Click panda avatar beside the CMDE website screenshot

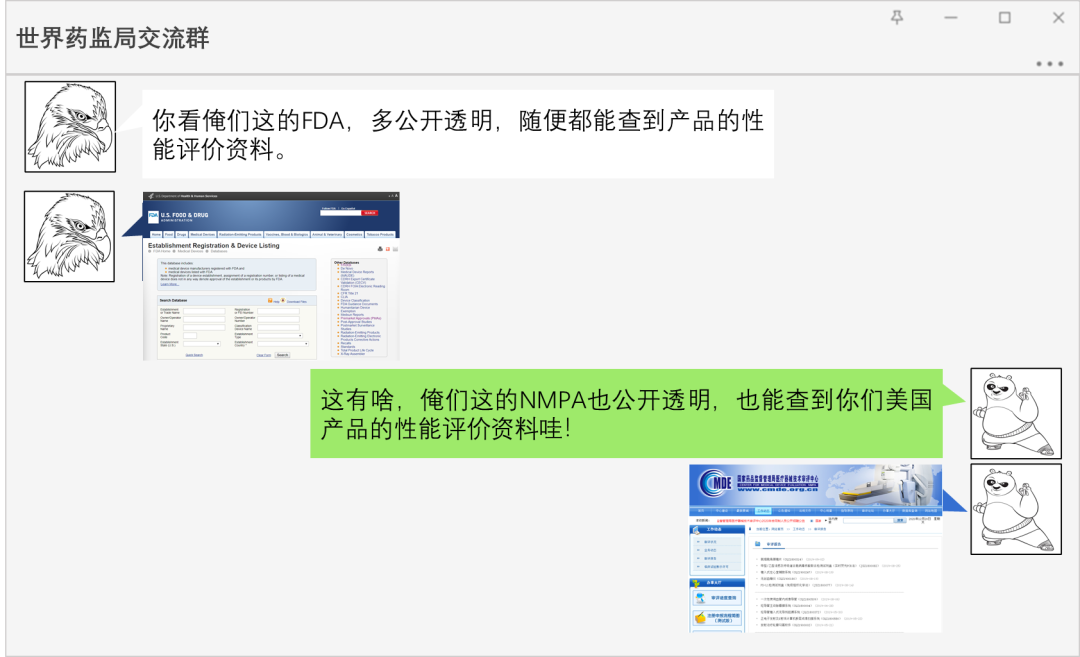[x=1015, y=509]
